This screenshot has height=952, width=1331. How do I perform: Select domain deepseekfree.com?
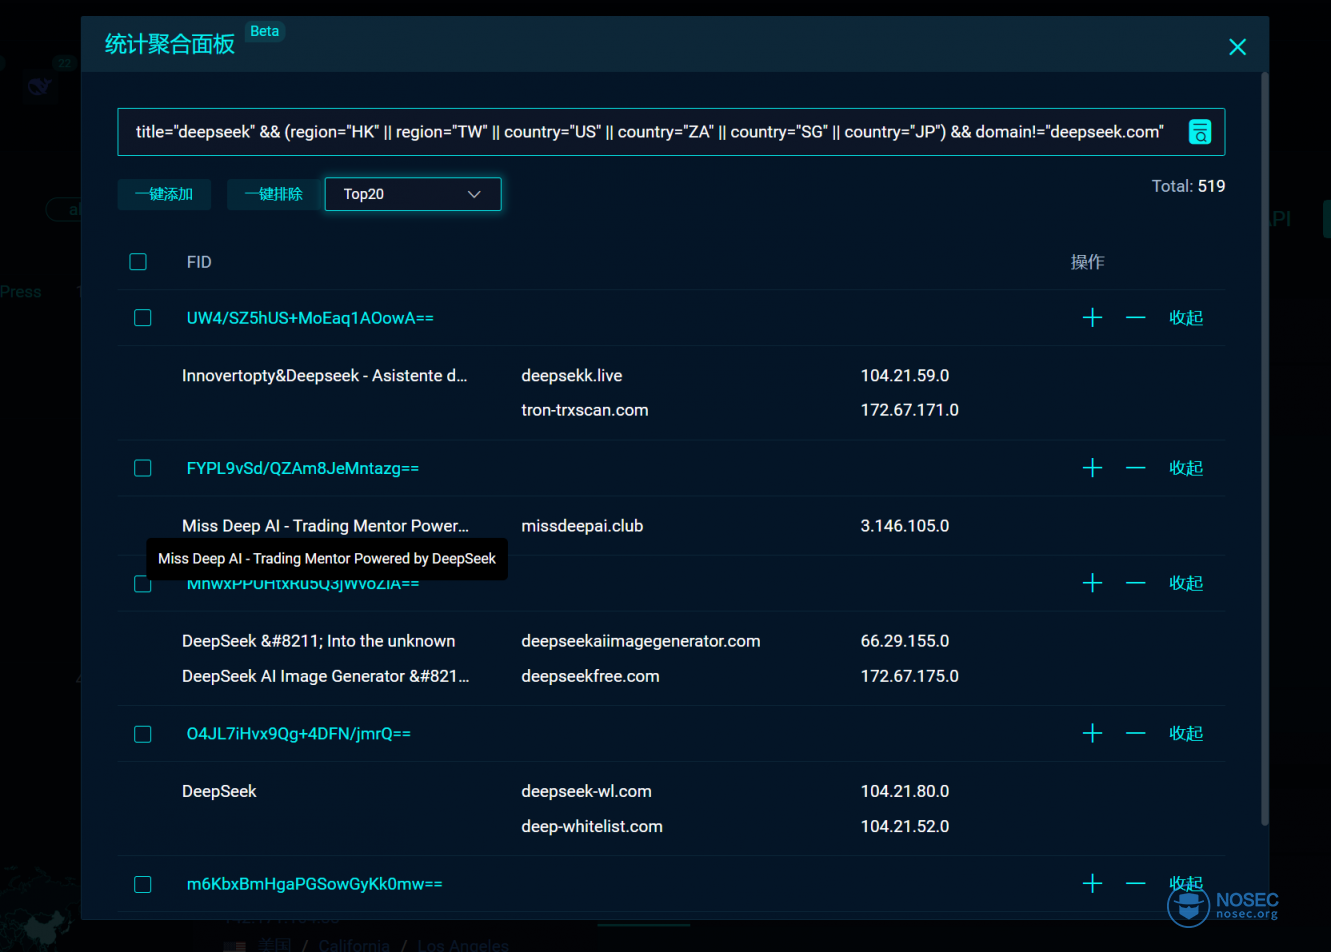tap(590, 676)
